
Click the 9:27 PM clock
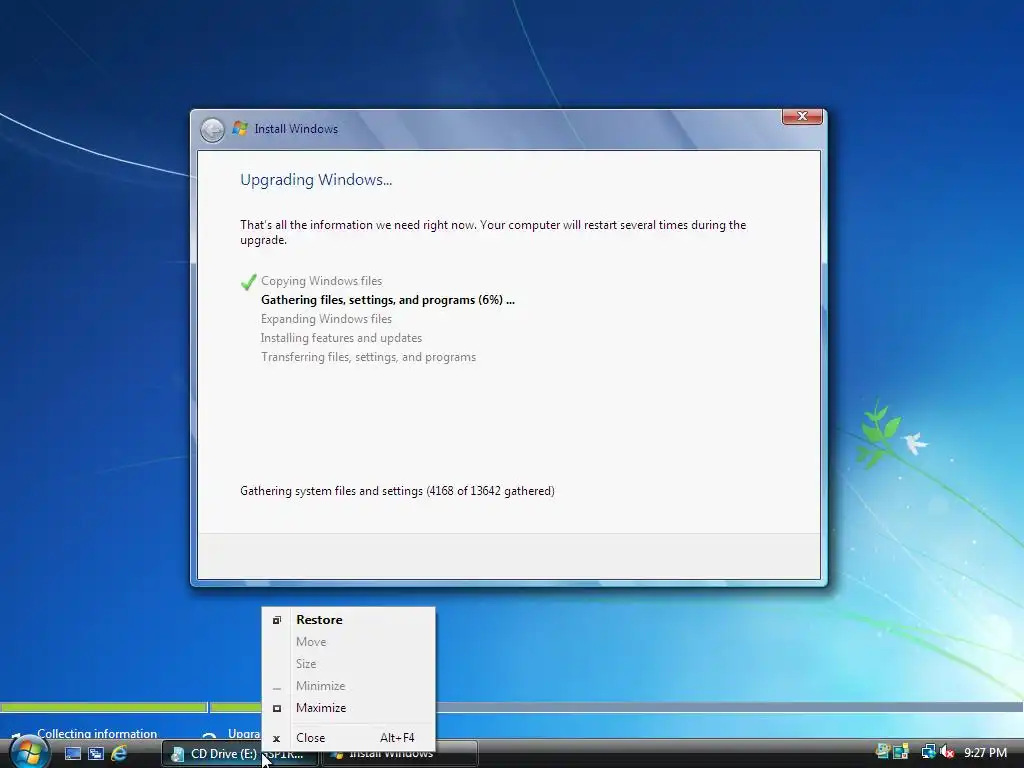[x=985, y=753]
